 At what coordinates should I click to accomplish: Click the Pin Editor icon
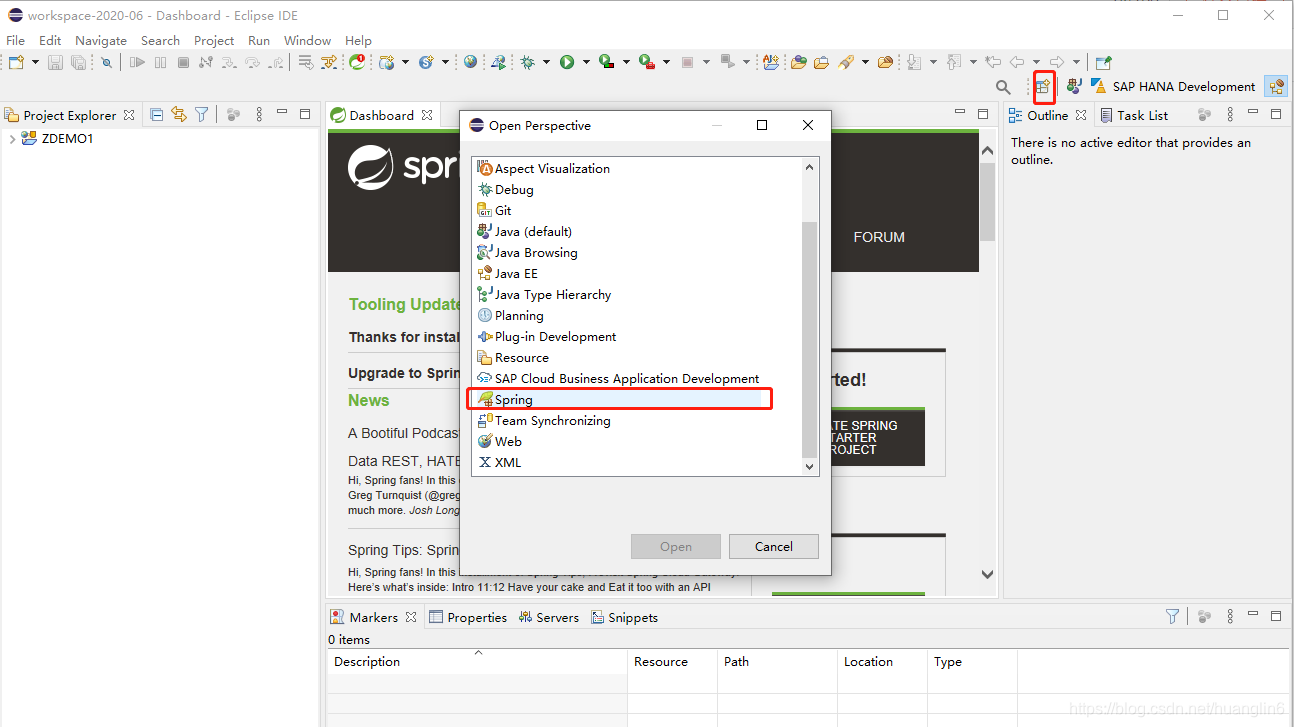(x=1103, y=62)
